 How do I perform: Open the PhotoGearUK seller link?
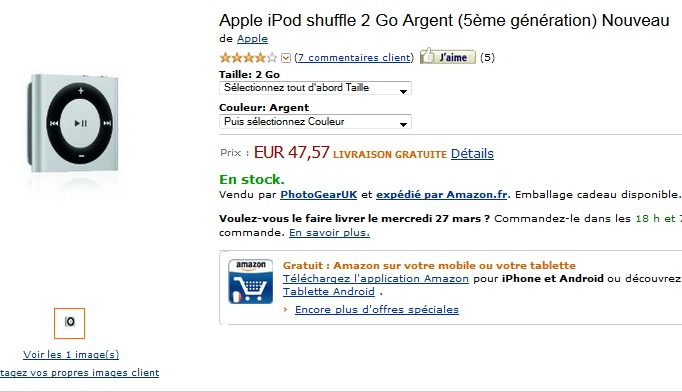[x=319, y=194]
